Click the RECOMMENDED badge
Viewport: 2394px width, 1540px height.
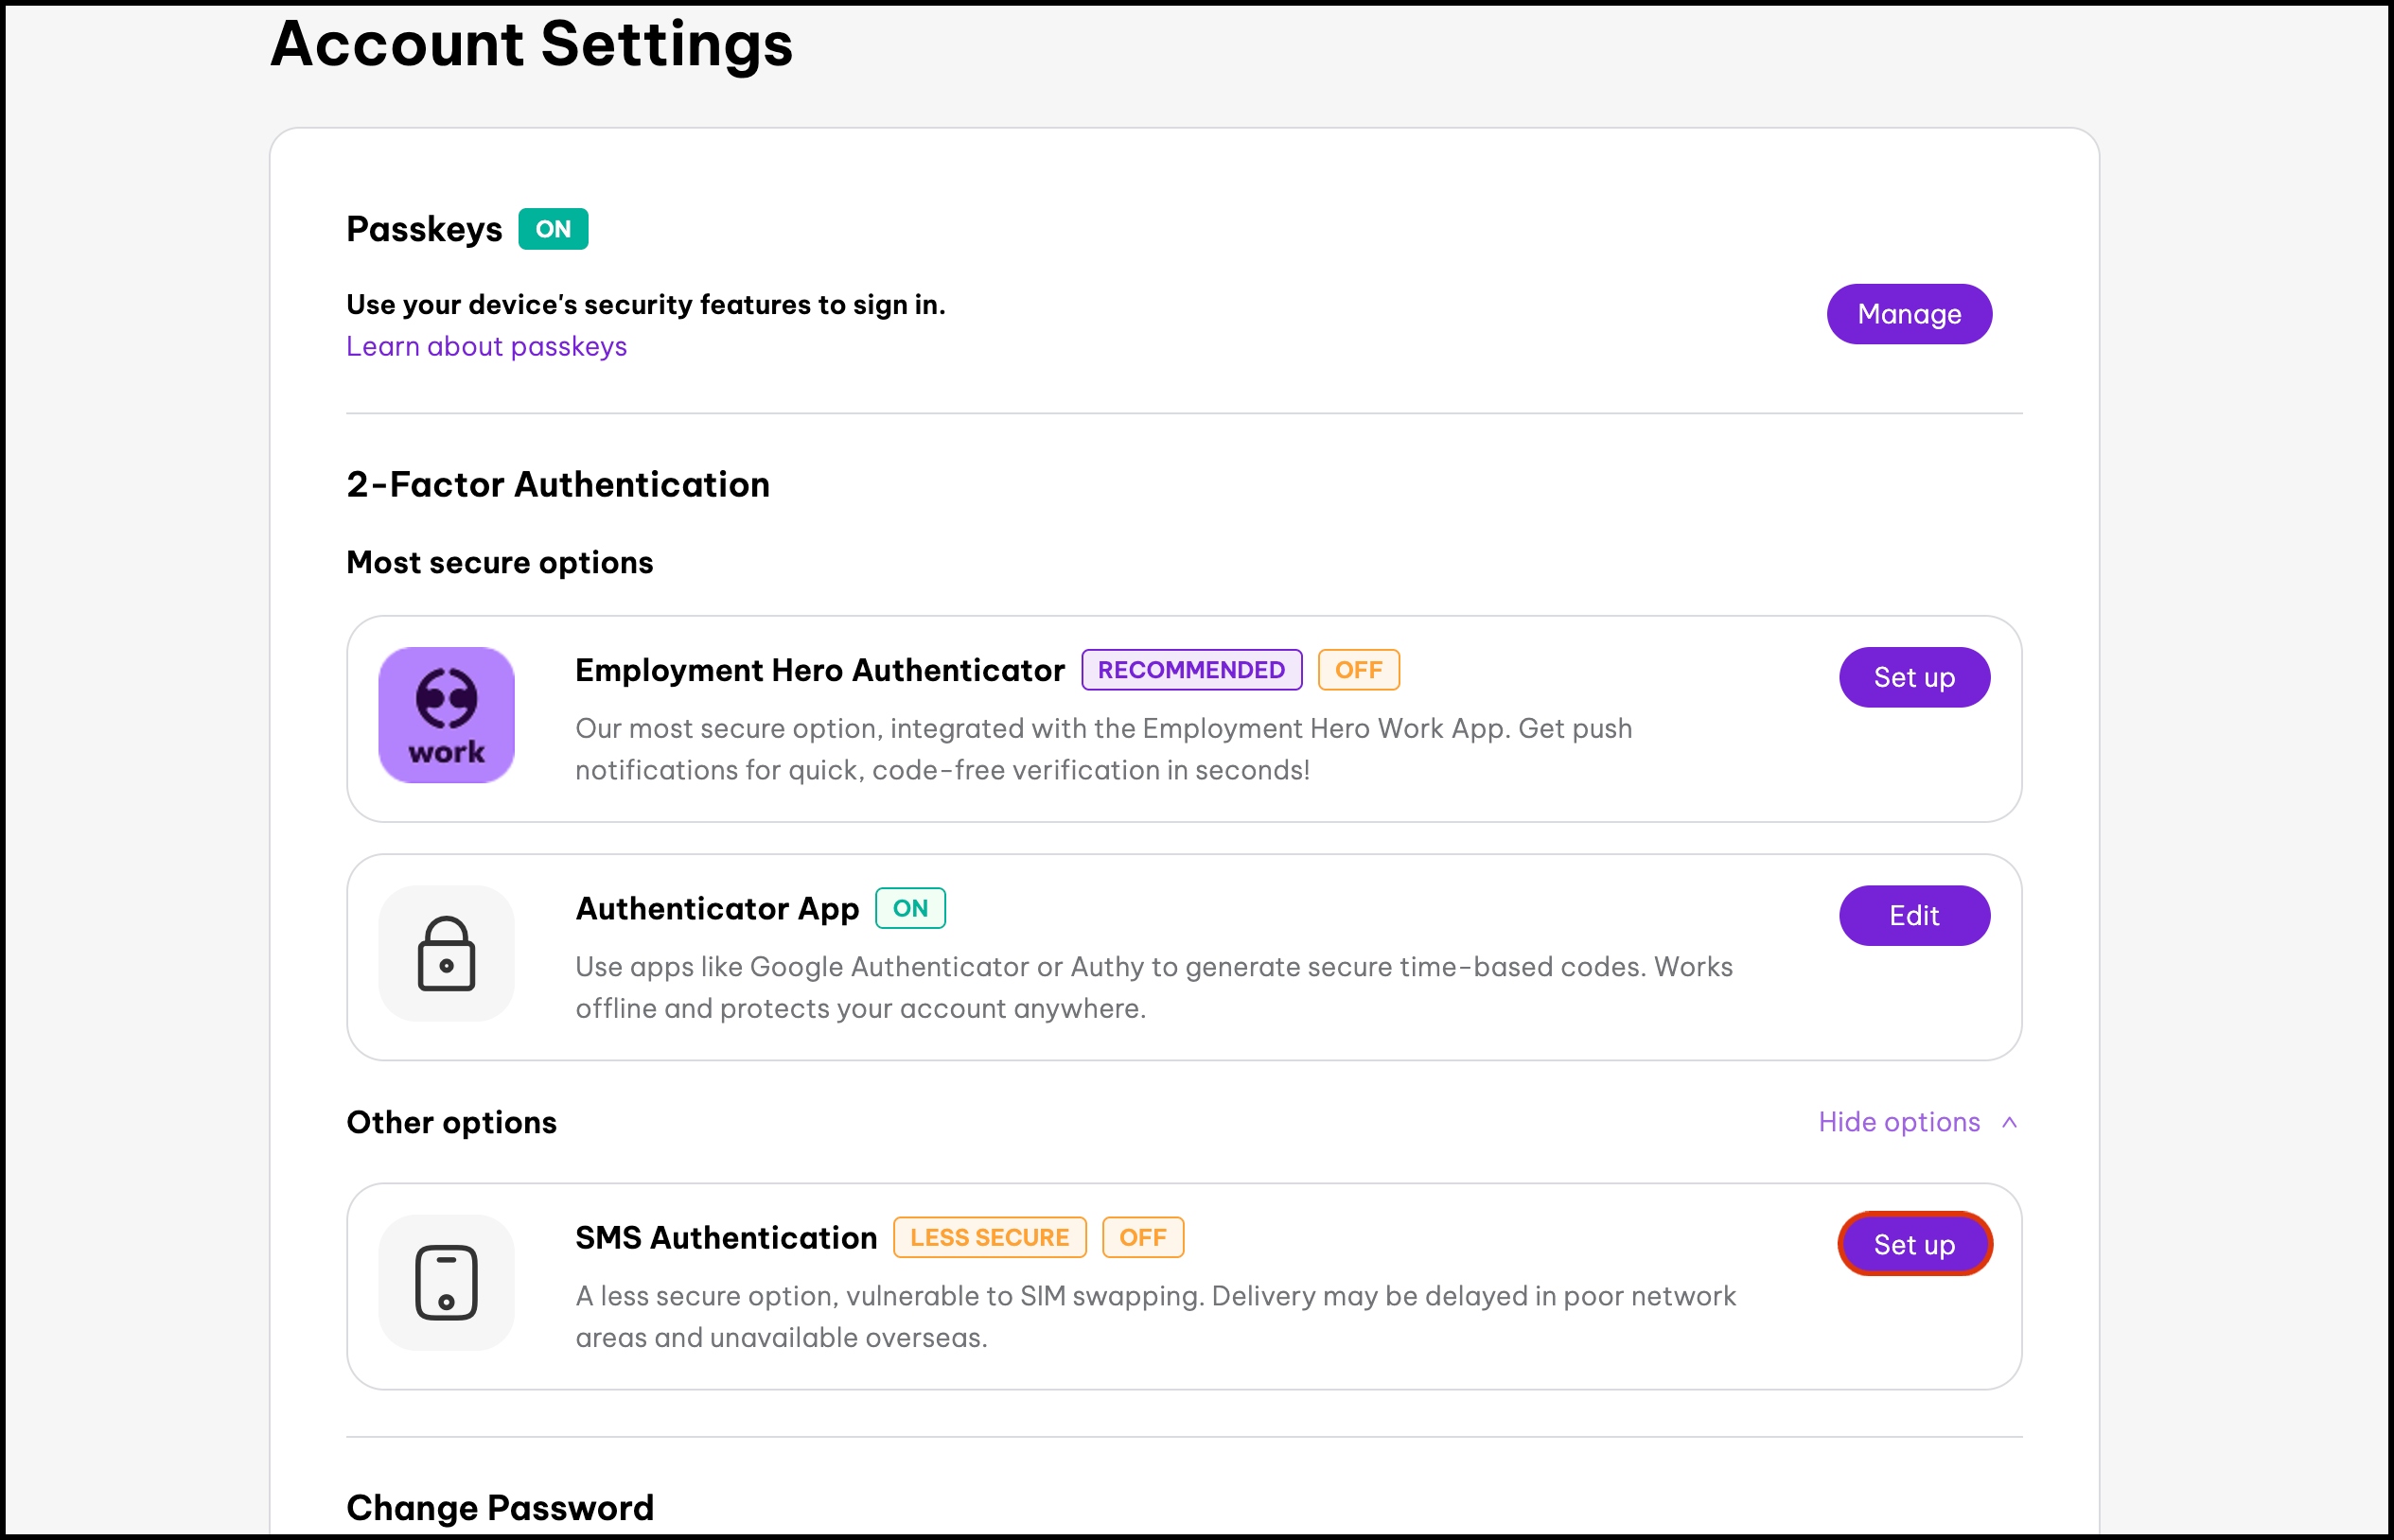tap(1191, 670)
